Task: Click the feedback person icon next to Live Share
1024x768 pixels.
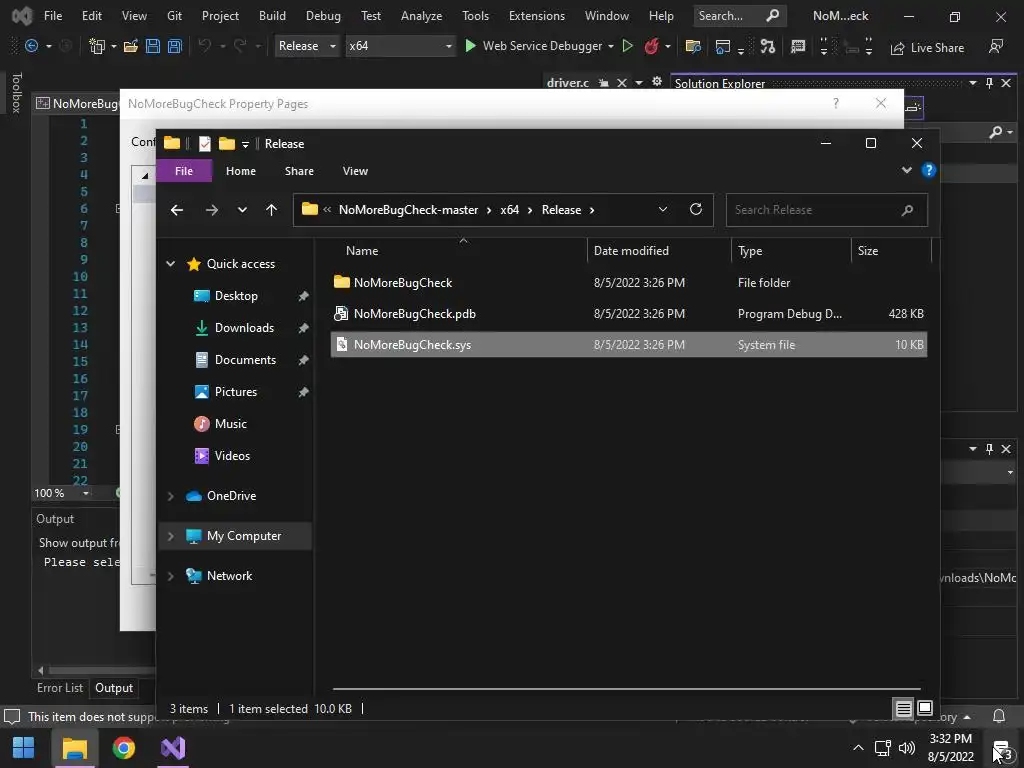Action: [996, 46]
